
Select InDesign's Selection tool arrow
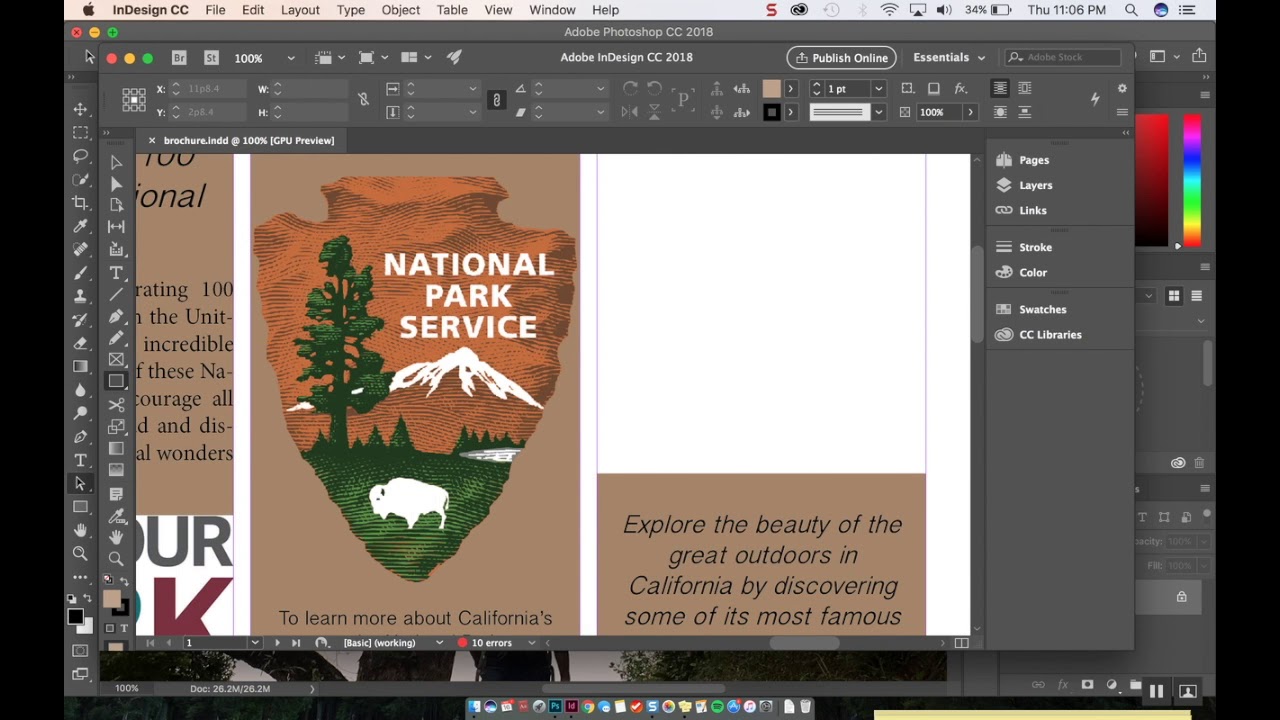click(116, 162)
